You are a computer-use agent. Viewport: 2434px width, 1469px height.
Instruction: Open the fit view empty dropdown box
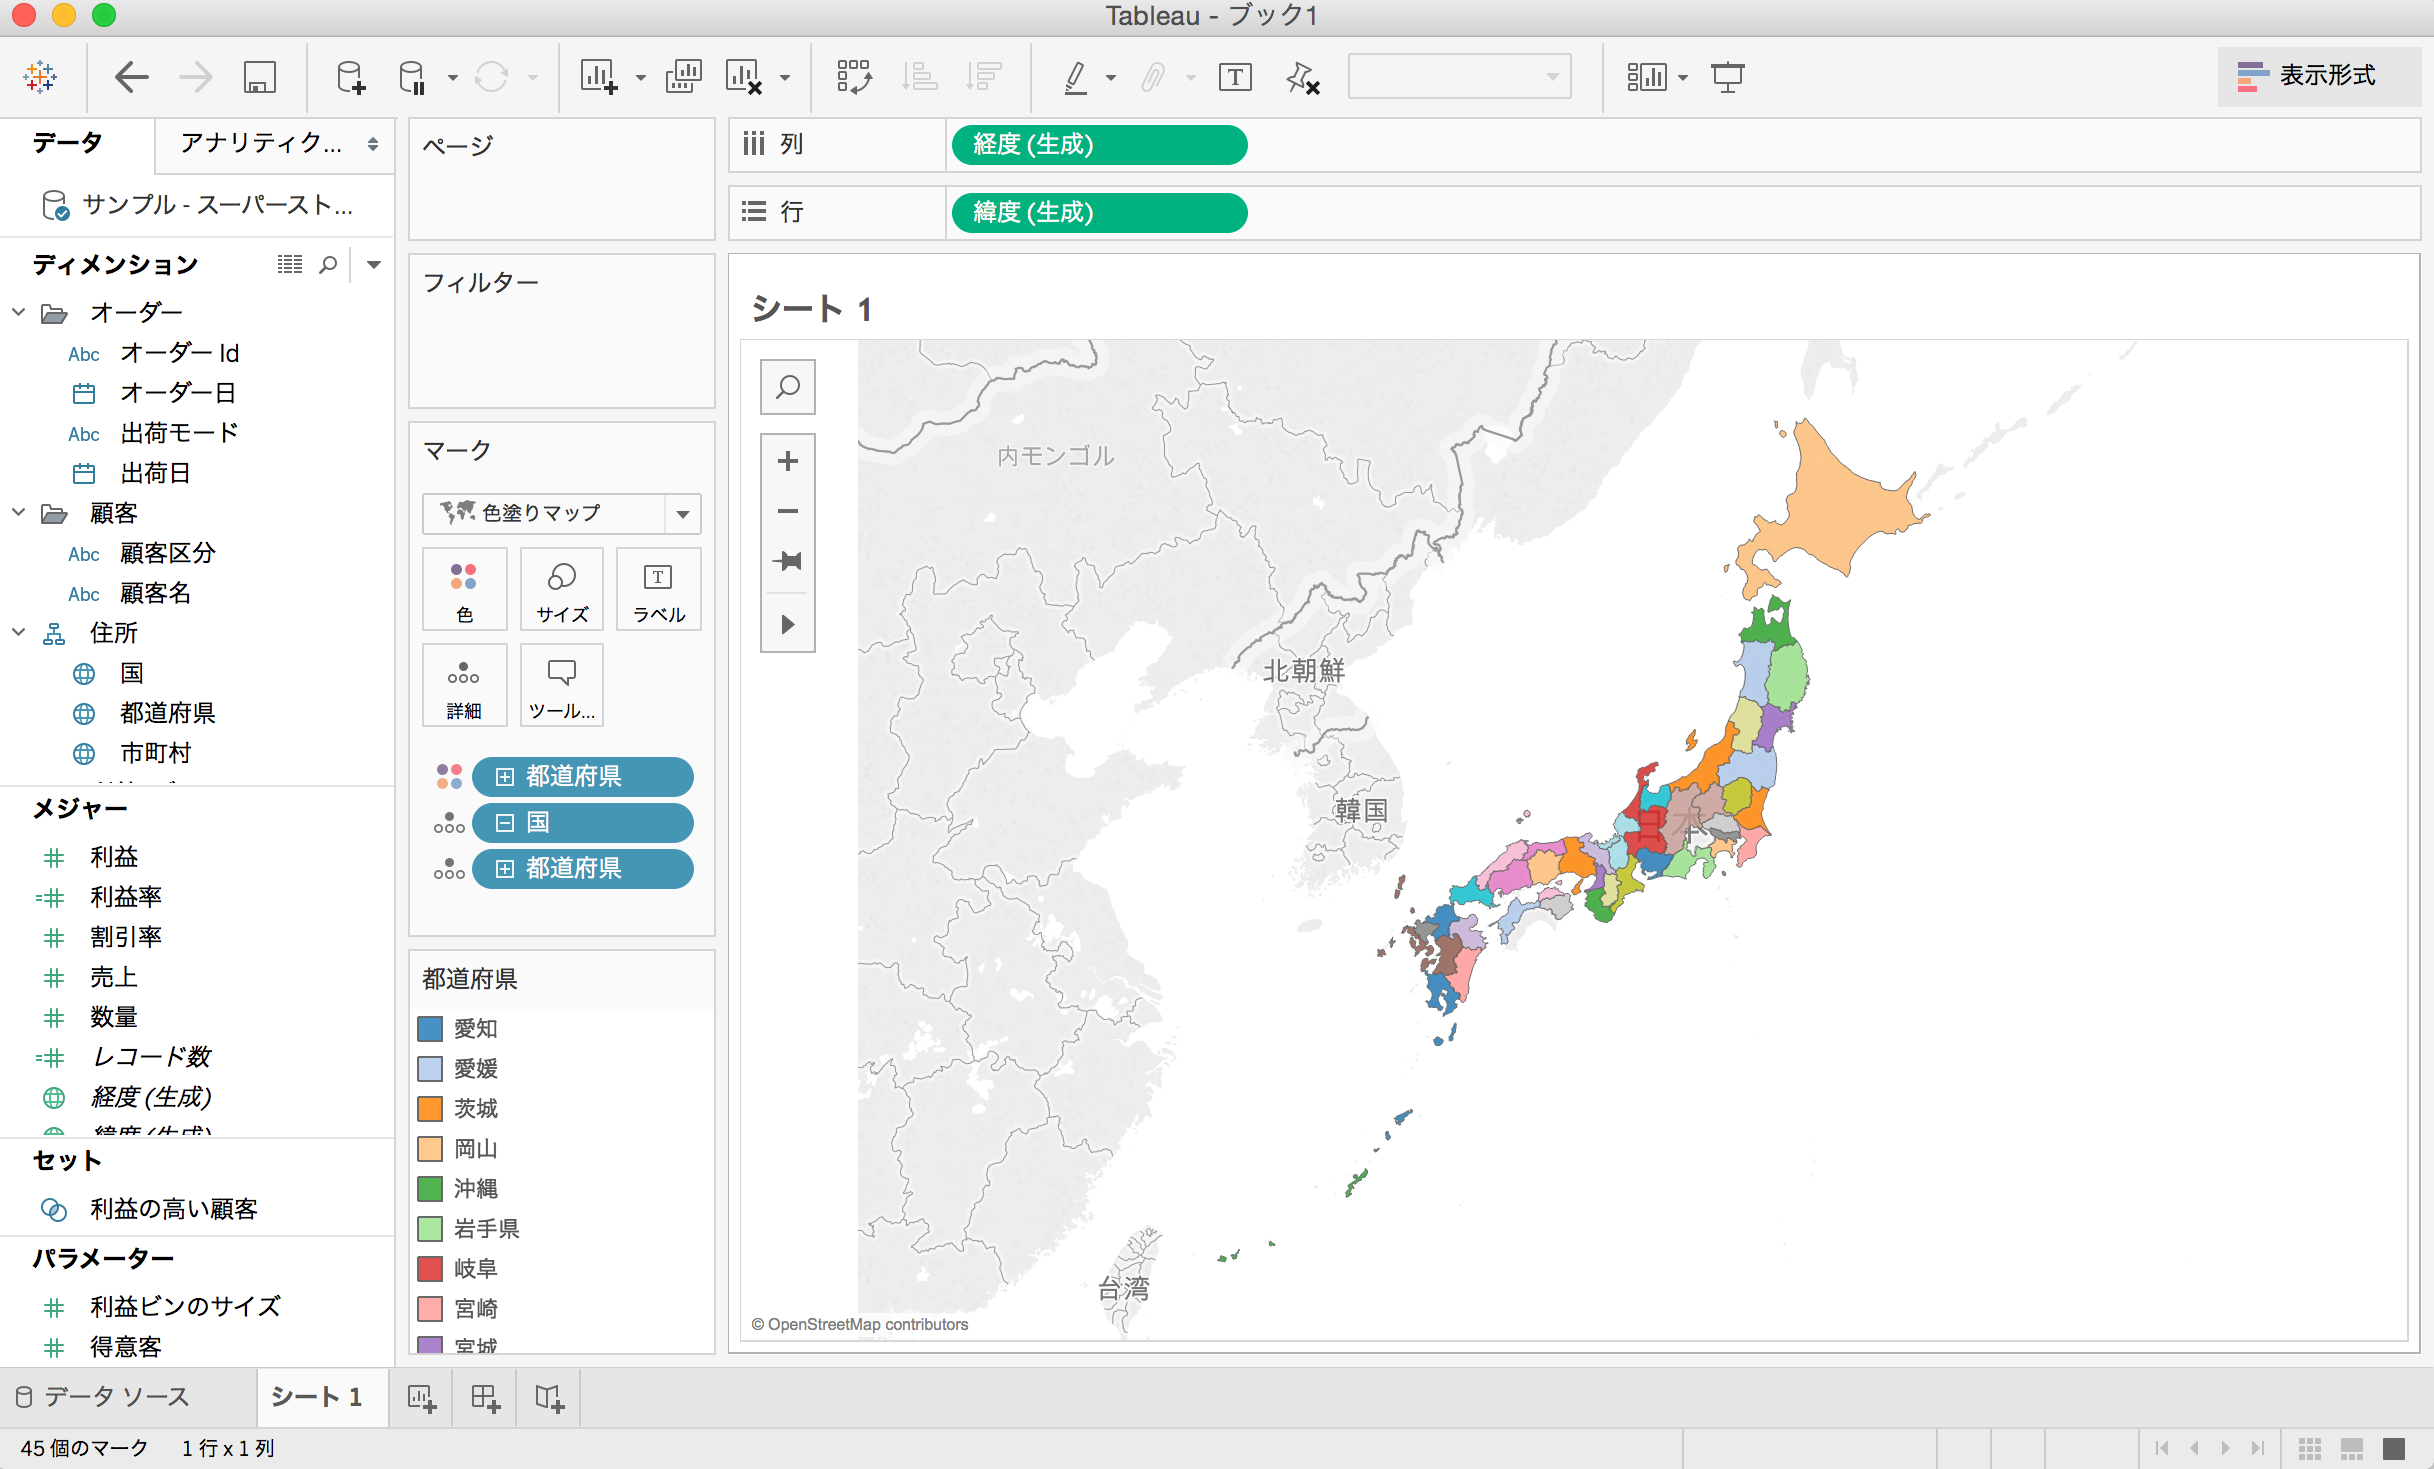point(1459,77)
